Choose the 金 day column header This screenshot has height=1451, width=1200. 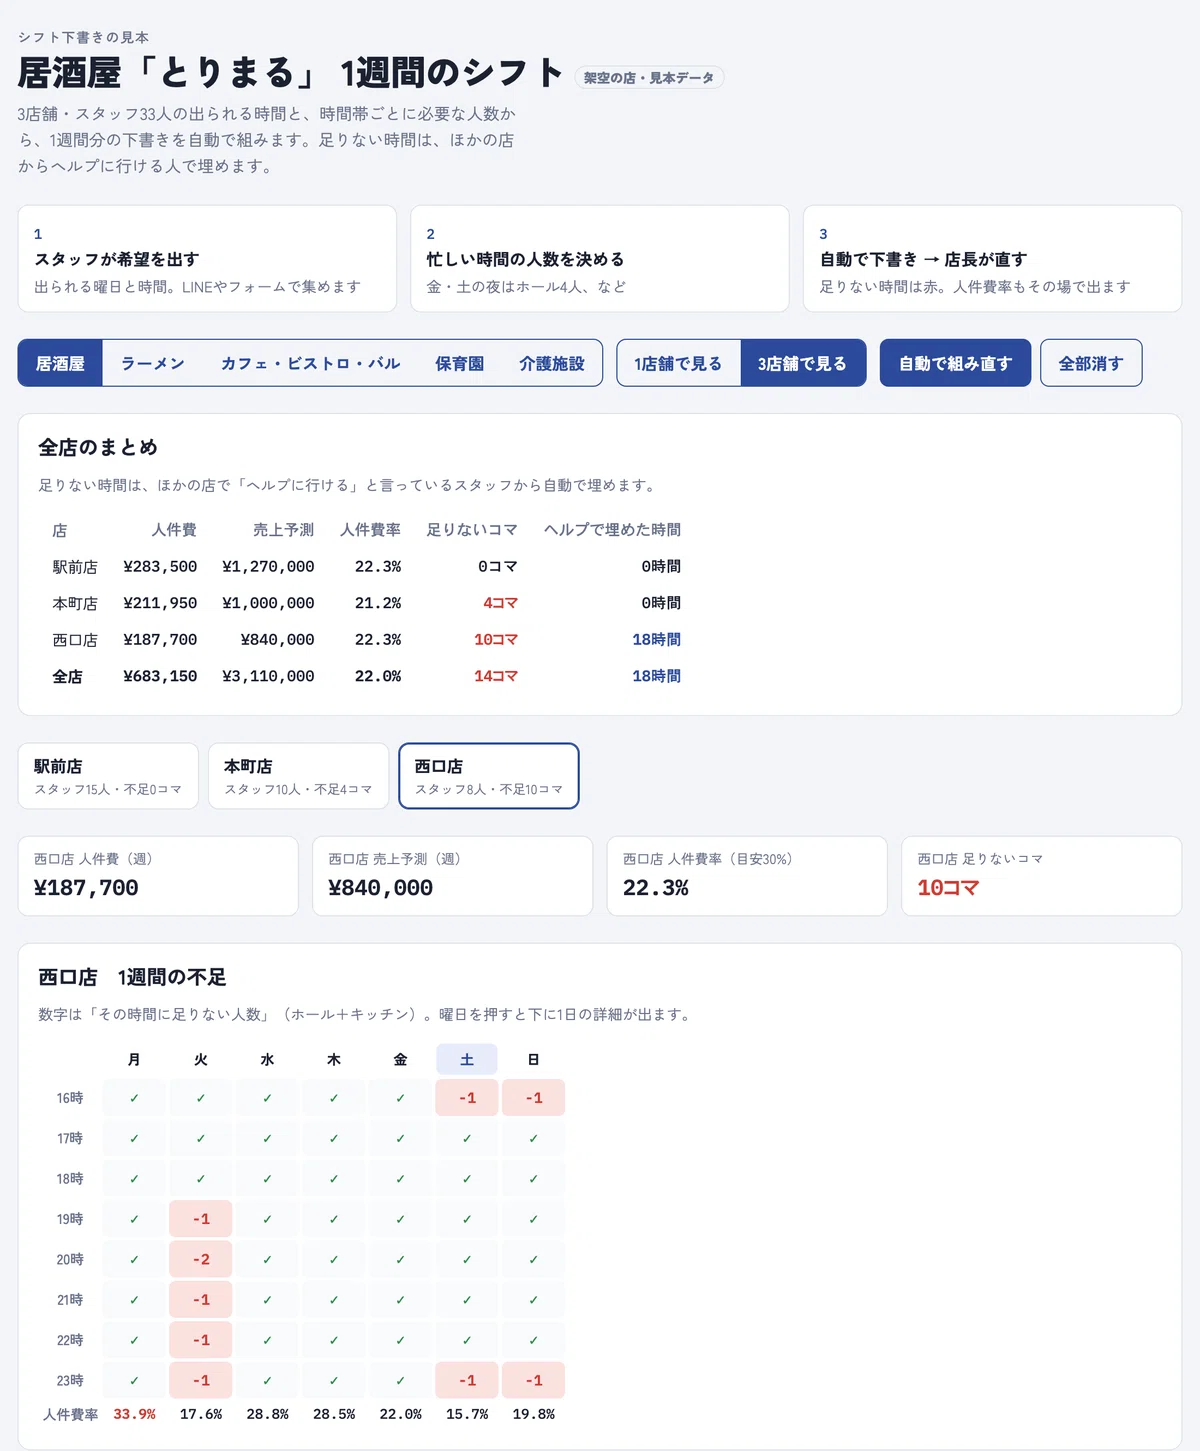pyautogui.click(x=400, y=1060)
